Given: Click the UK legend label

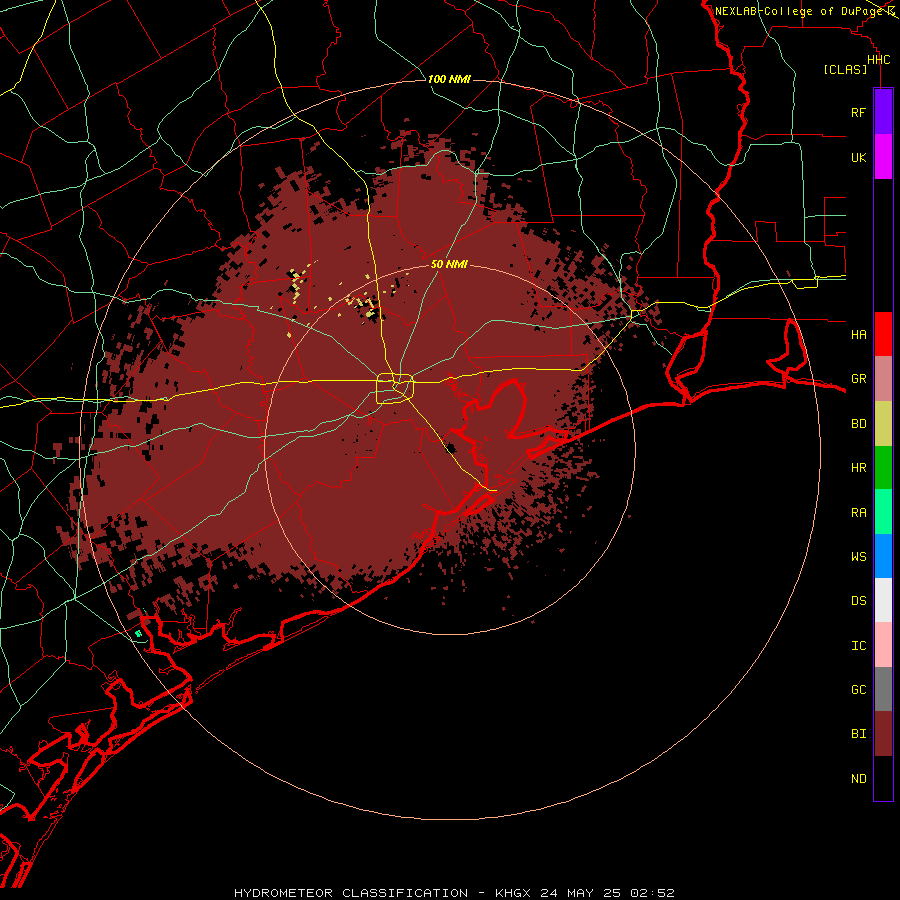Looking at the screenshot, I should coord(858,158).
